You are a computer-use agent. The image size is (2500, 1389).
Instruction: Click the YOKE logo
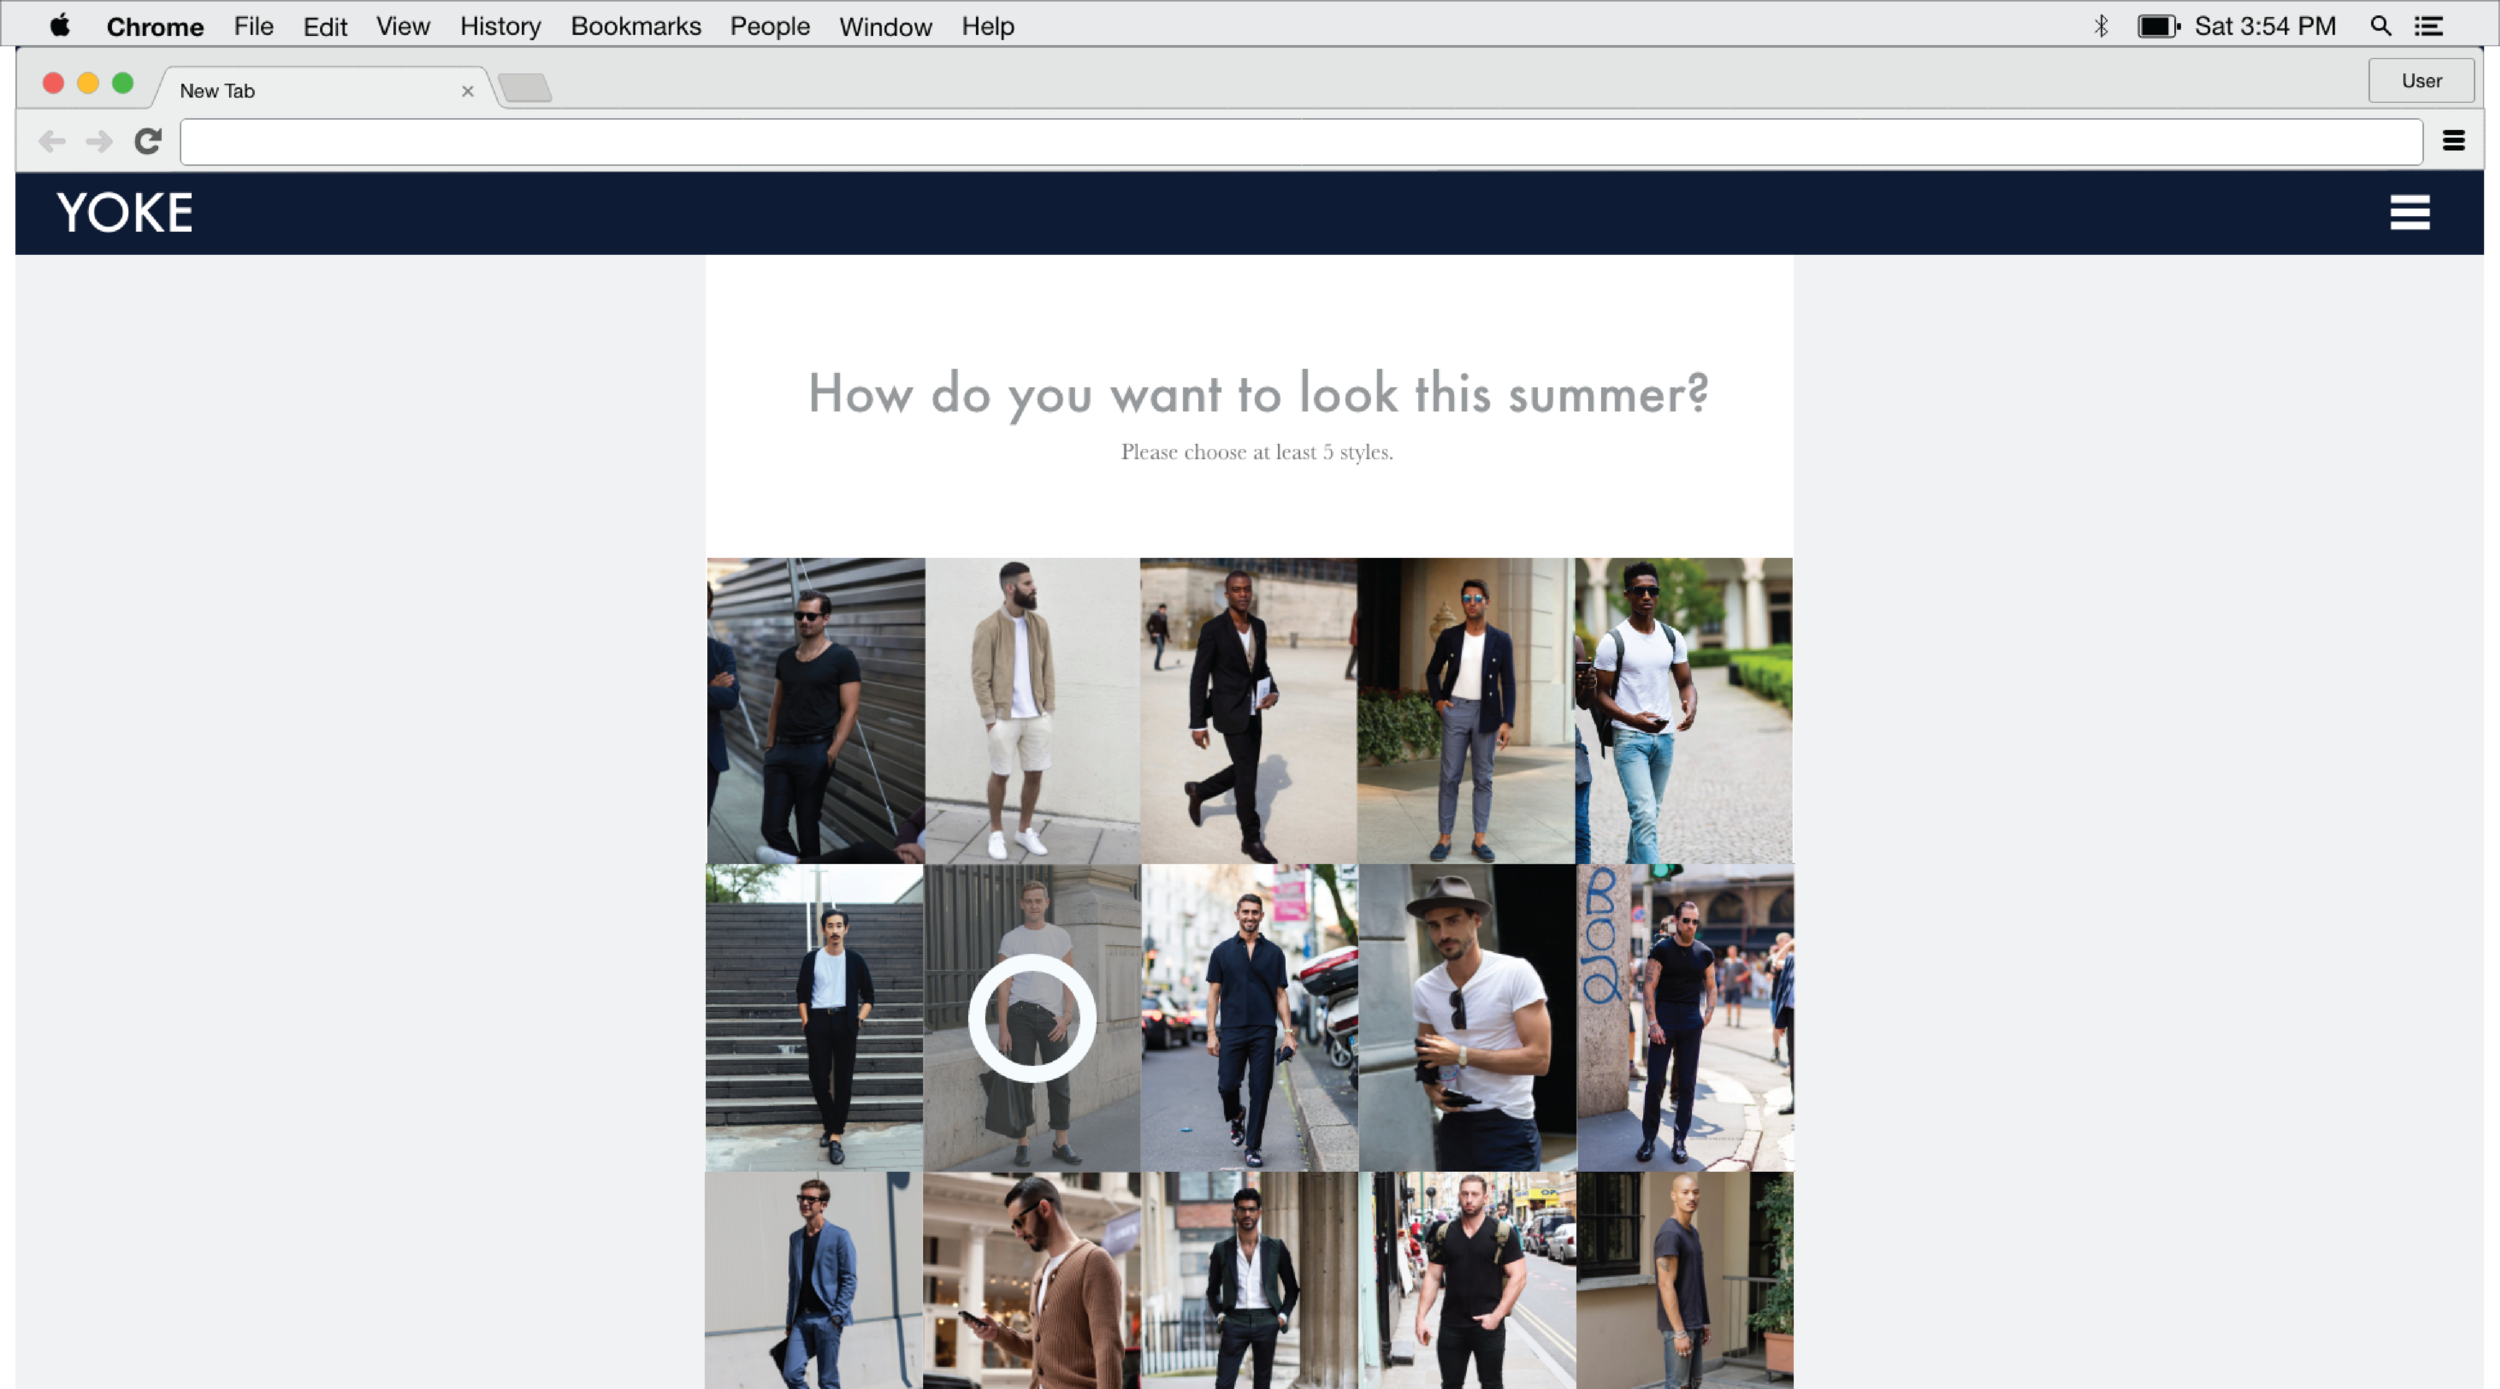tap(125, 213)
